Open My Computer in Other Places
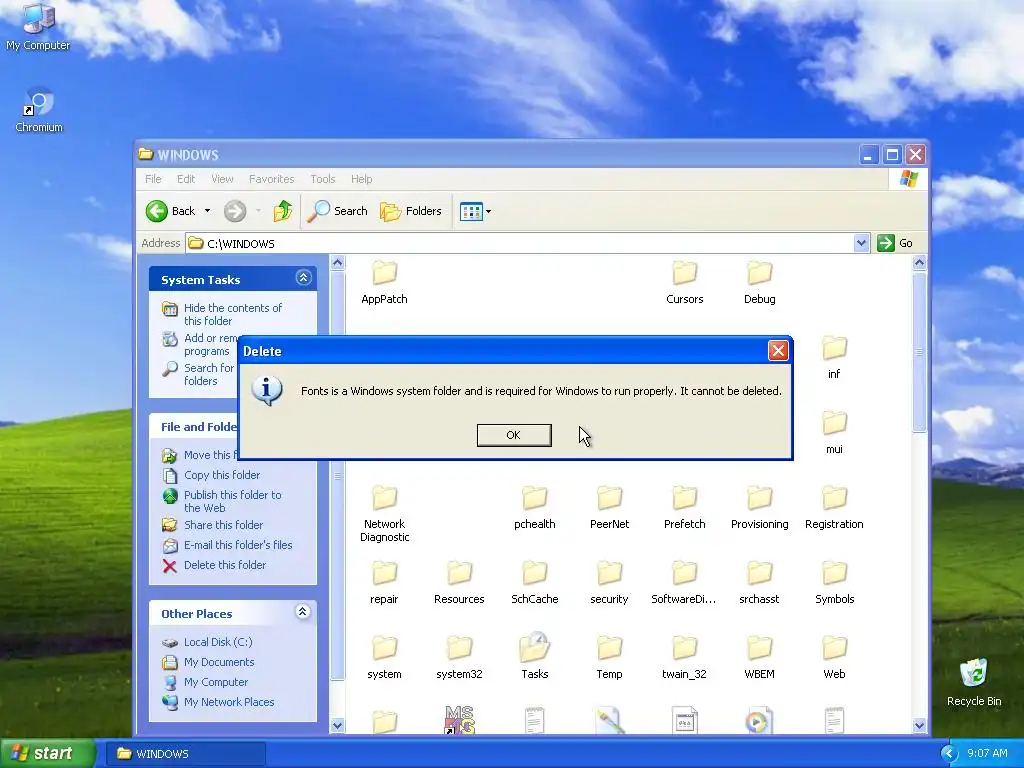The width and height of the screenshot is (1024, 768). coord(216,682)
